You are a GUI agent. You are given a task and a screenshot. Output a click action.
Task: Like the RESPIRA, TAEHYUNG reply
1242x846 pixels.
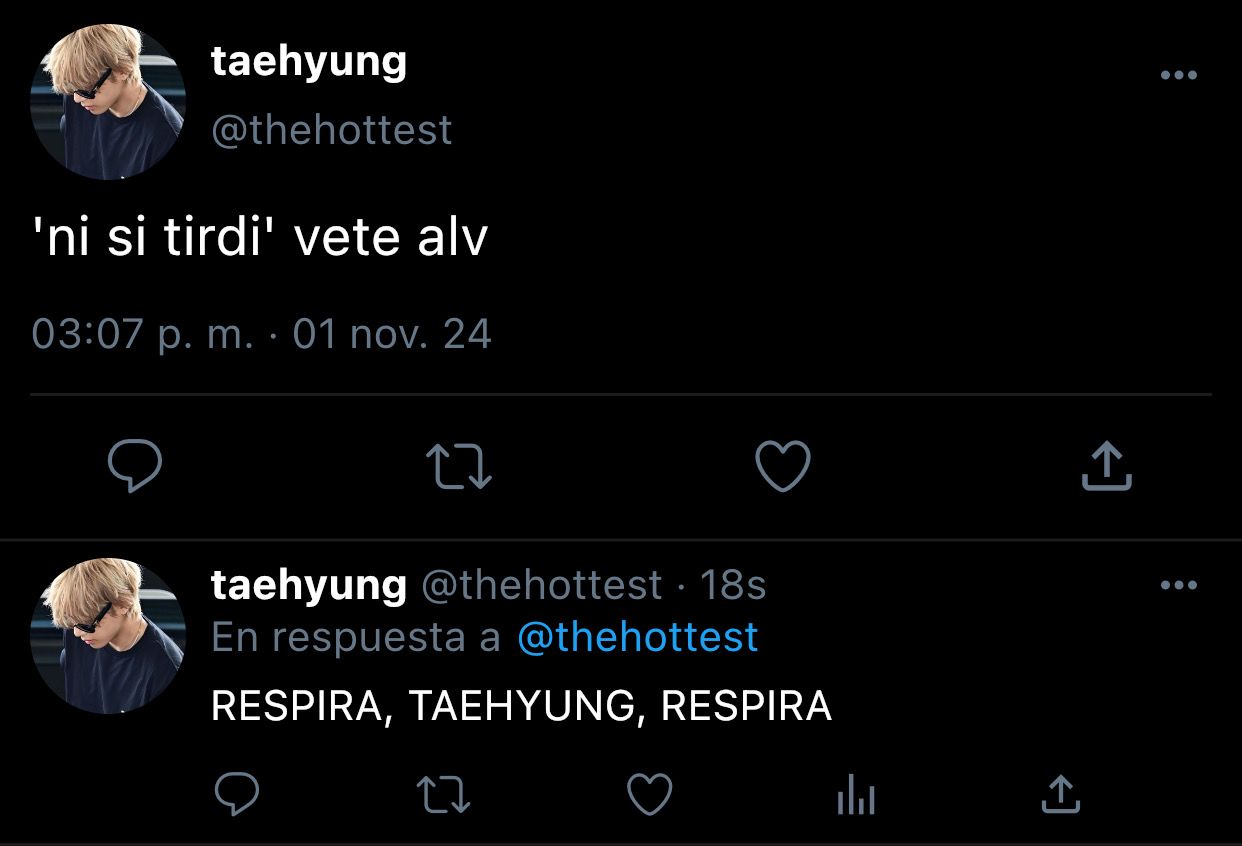[x=649, y=796]
